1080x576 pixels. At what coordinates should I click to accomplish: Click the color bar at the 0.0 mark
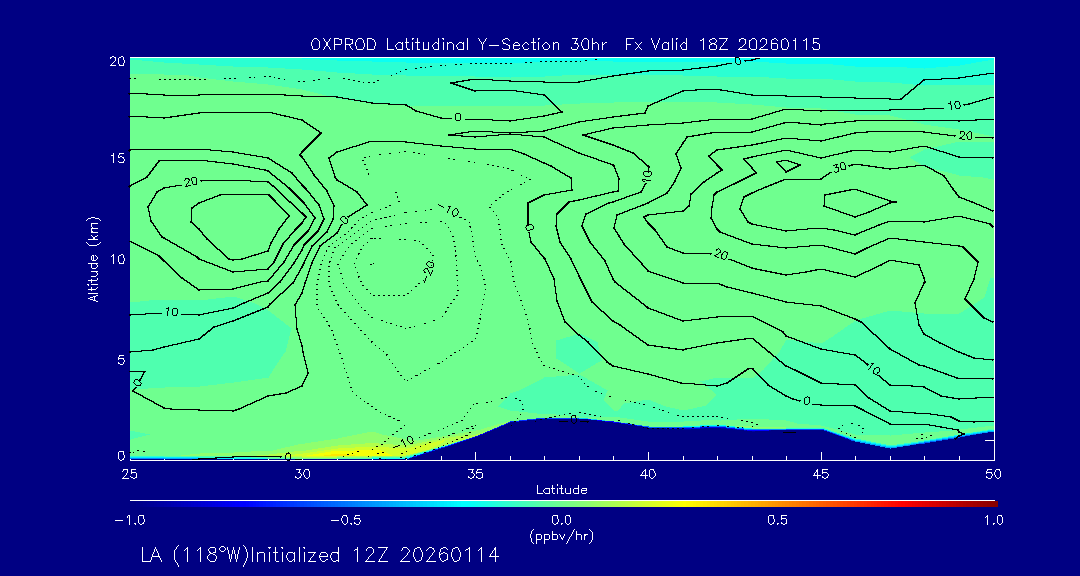tap(562, 503)
